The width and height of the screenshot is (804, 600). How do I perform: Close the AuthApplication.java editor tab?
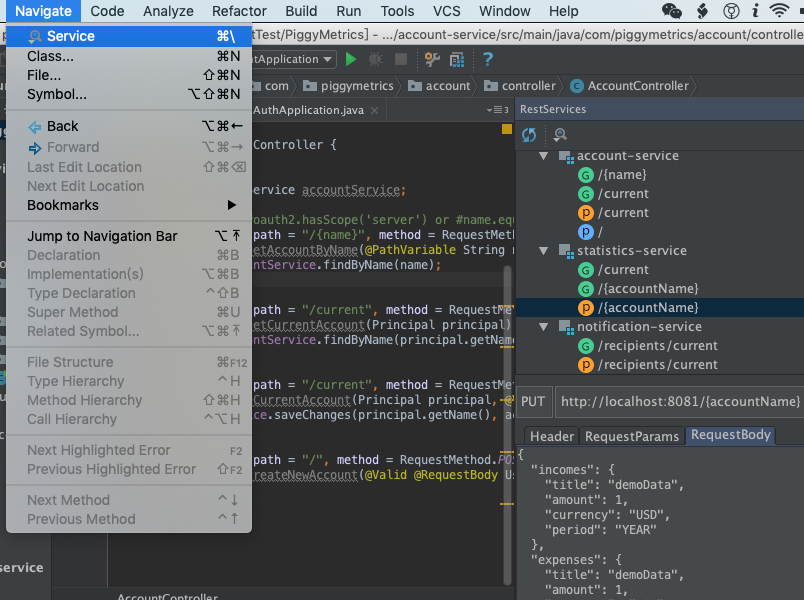pyautogui.click(x=375, y=110)
